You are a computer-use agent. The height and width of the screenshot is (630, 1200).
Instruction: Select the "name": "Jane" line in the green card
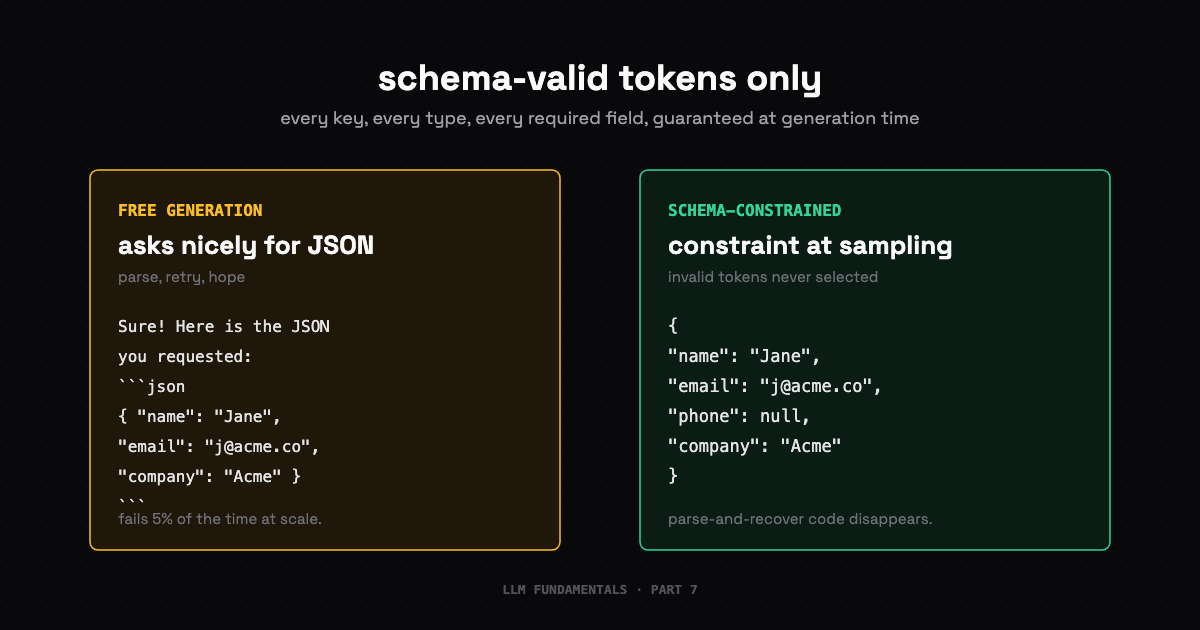click(x=744, y=356)
